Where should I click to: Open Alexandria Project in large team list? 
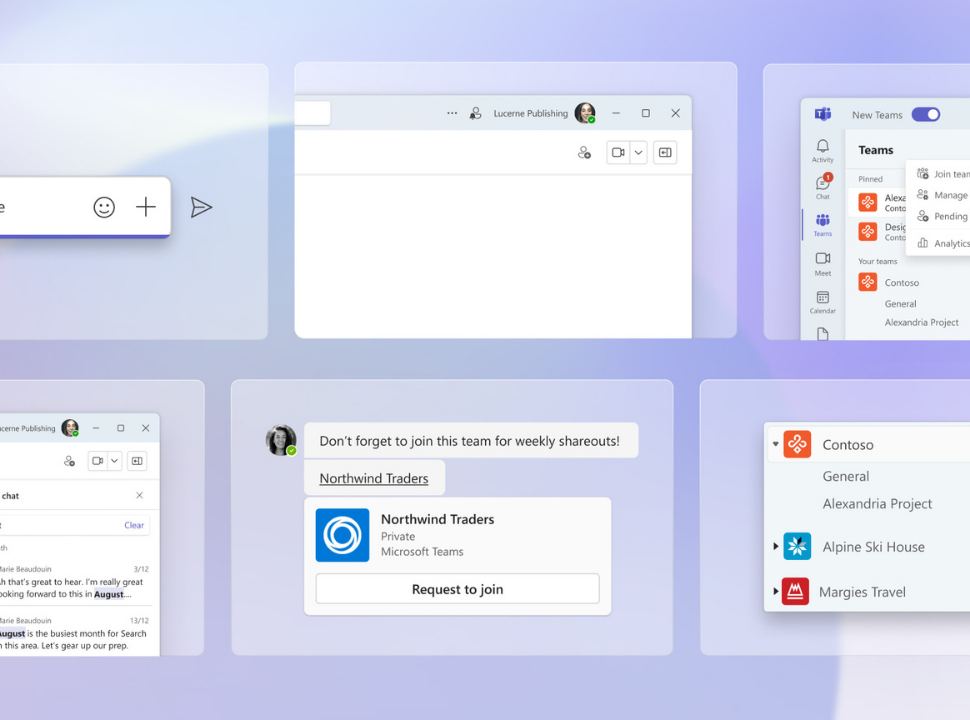877,504
